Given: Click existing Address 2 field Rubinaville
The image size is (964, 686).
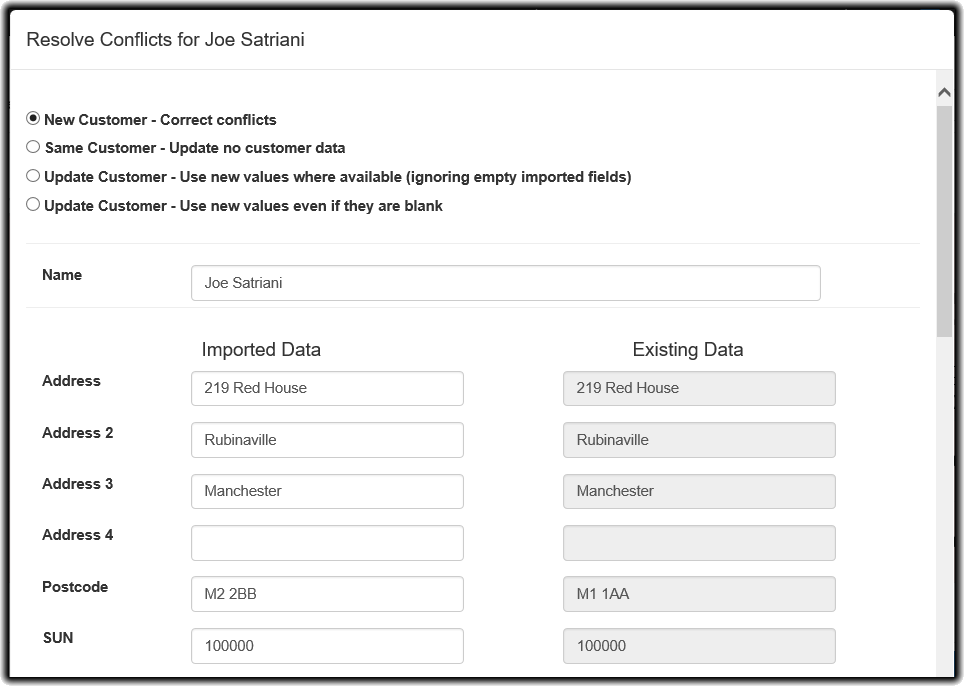Looking at the screenshot, I should pyautogui.click(x=699, y=440).
